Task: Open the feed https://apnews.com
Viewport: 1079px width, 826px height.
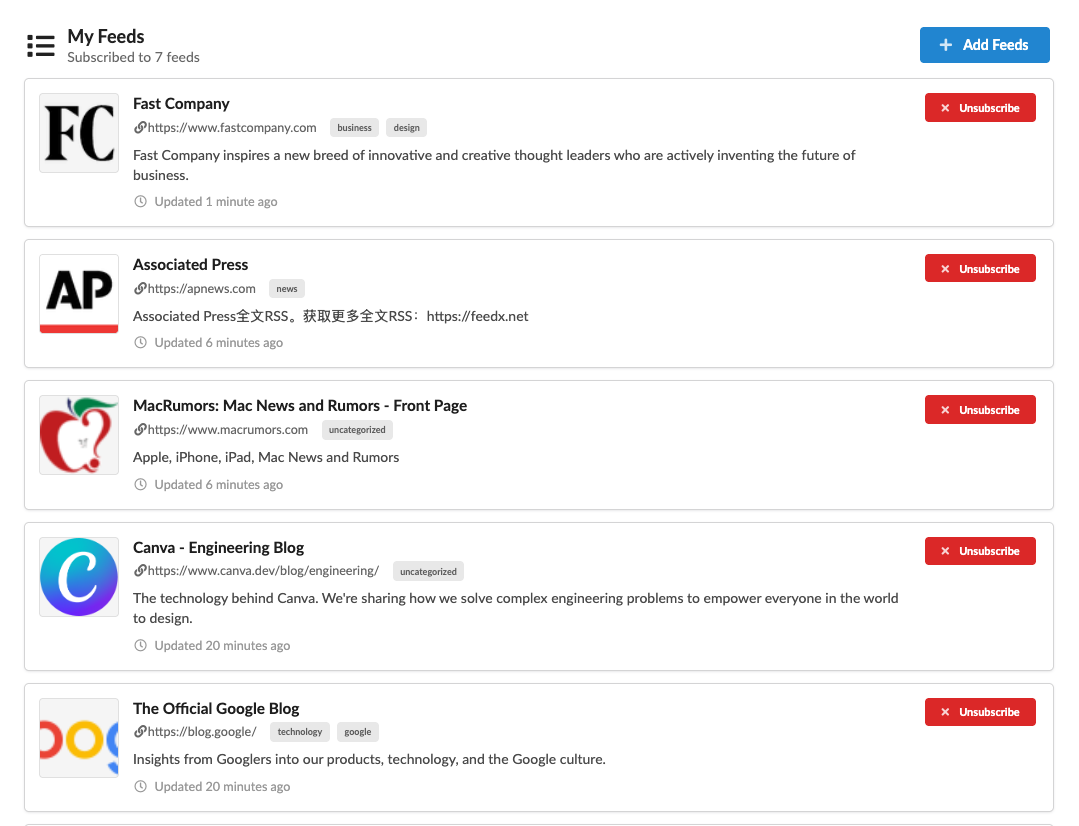Action: click(x=201, y=288)
